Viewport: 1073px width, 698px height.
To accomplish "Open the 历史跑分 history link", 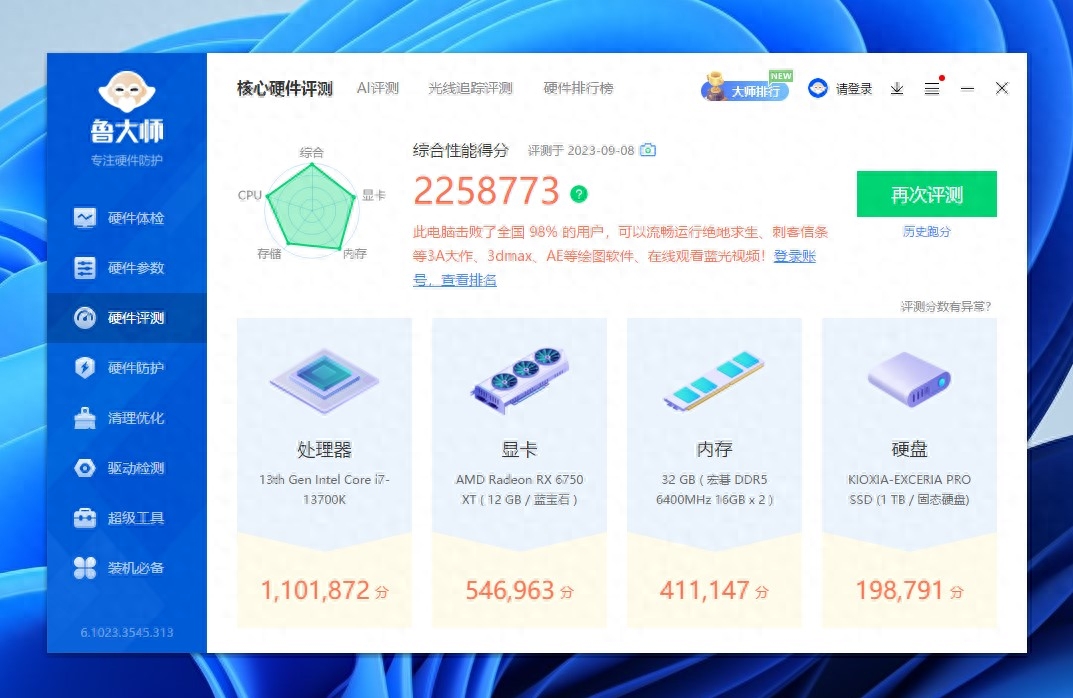I will click(x=927, y=232).
